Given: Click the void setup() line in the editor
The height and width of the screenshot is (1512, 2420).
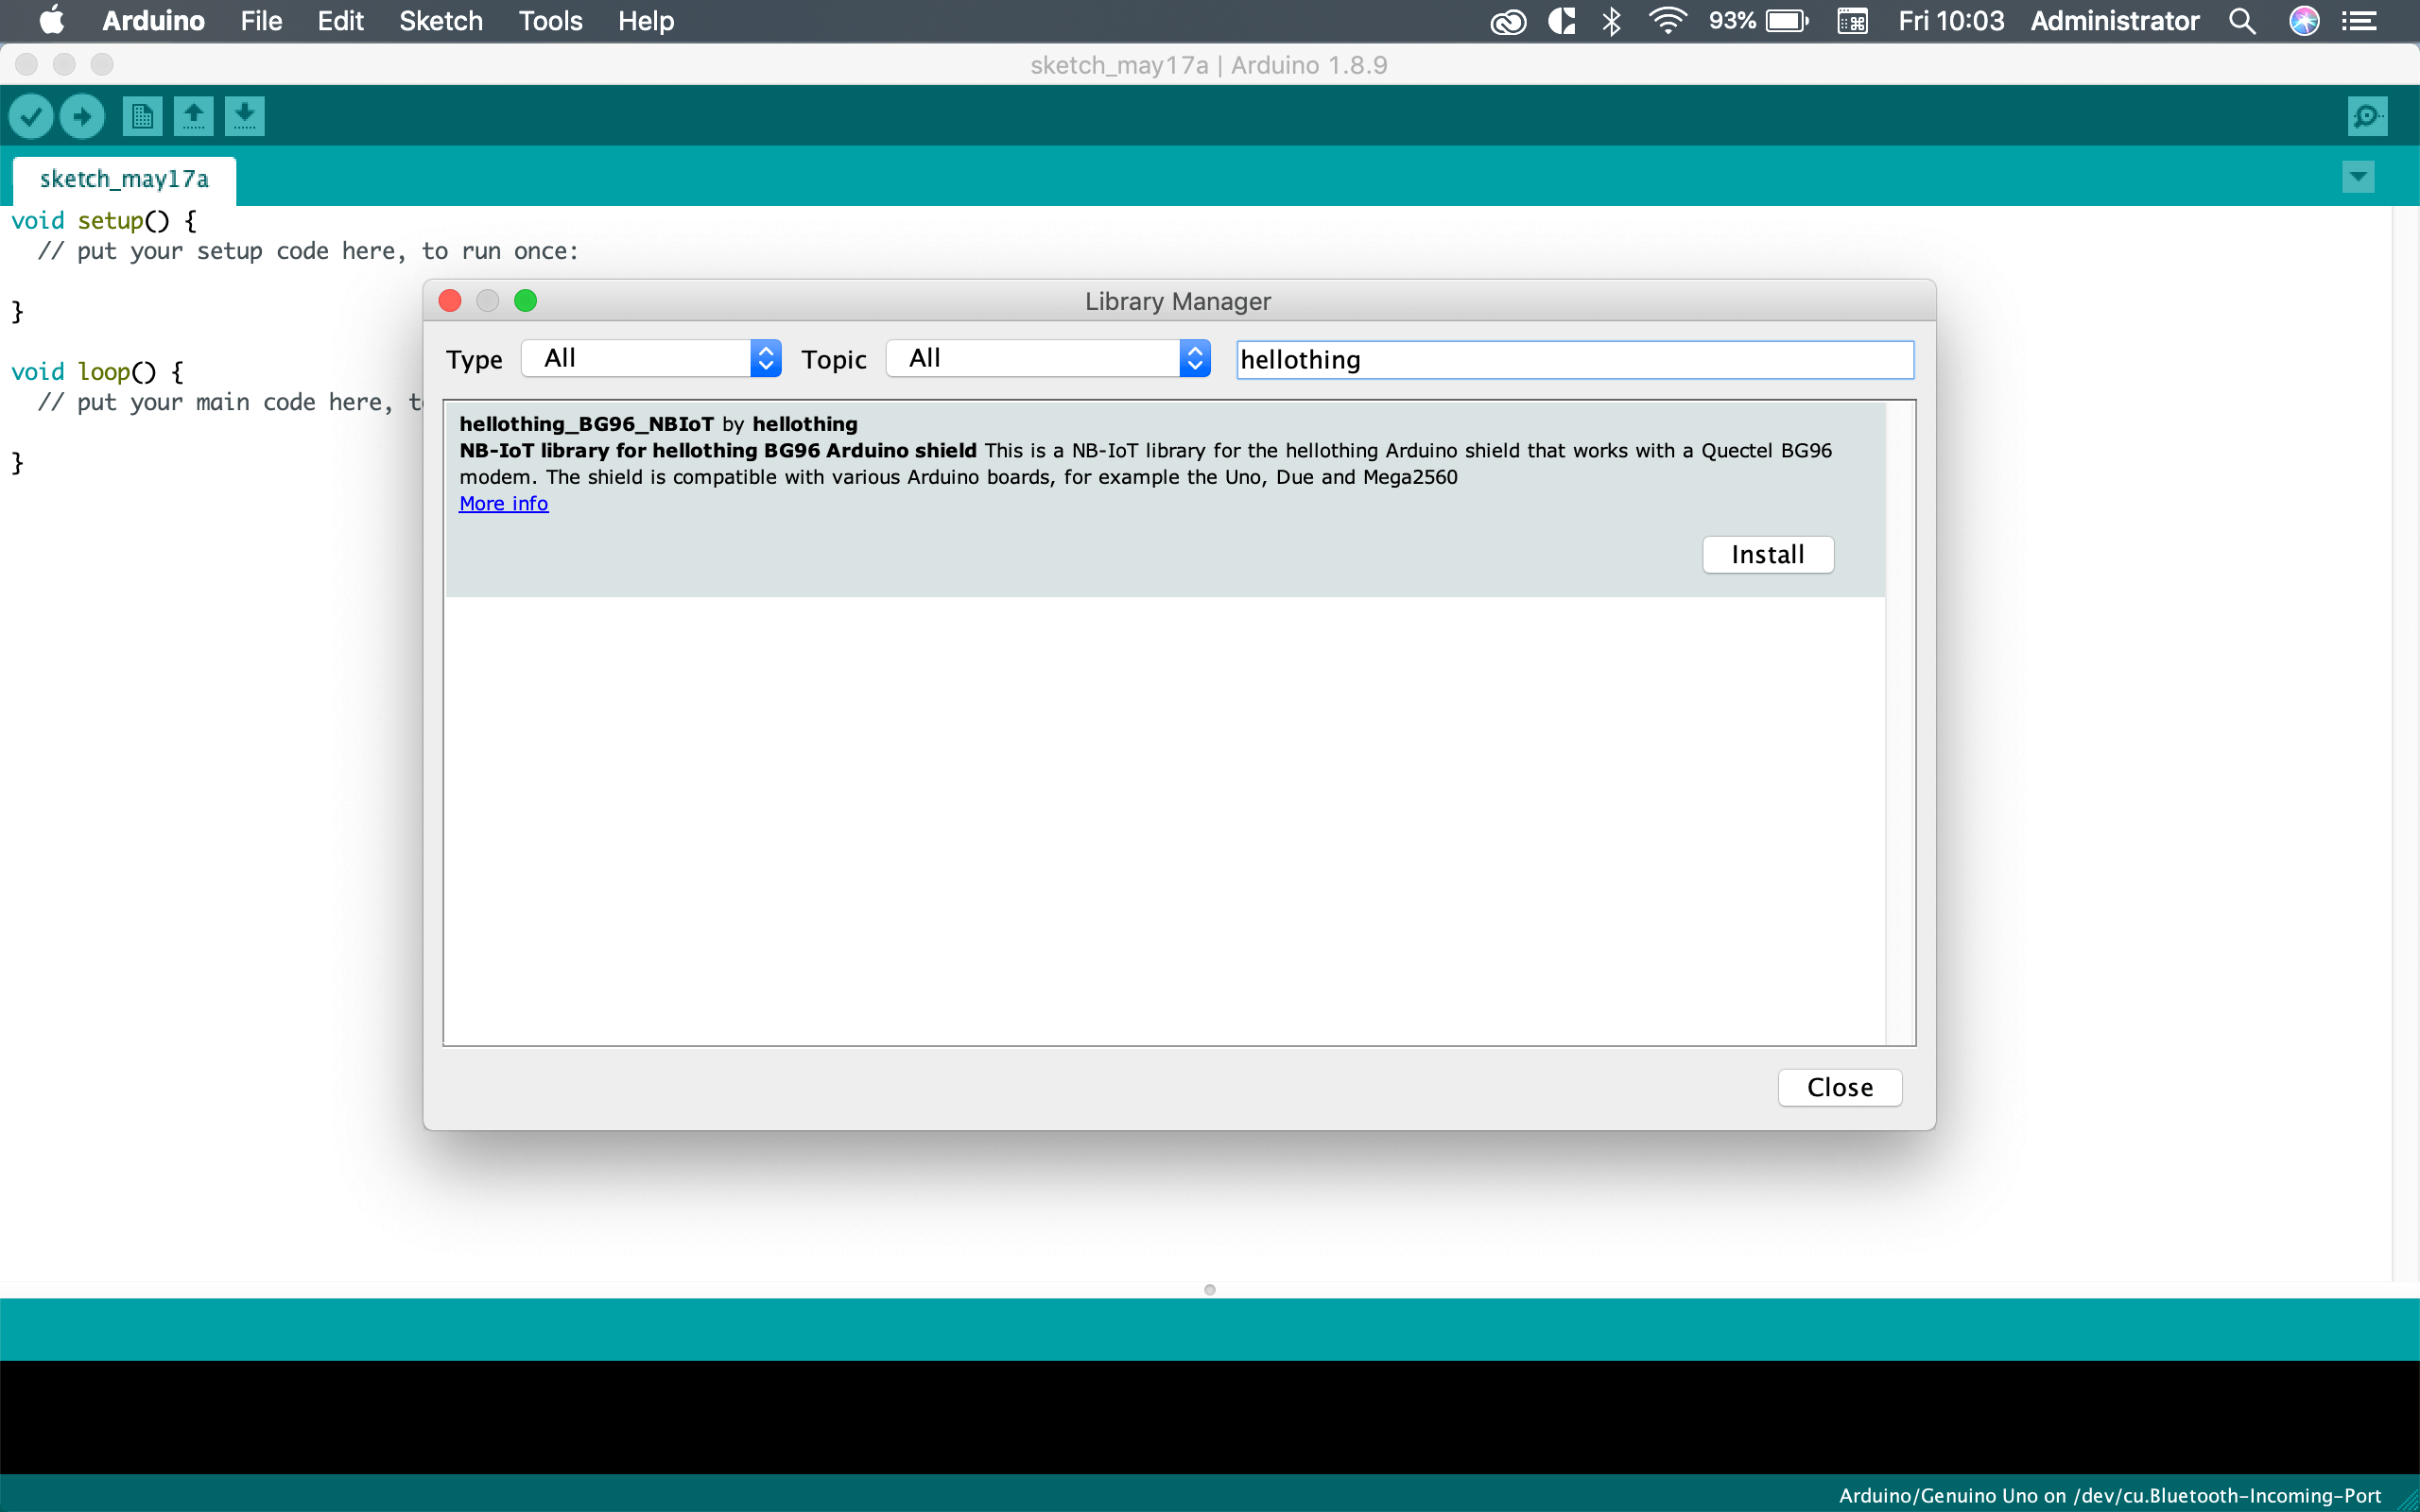Looking at the screenshot, I should pos(104,221).
